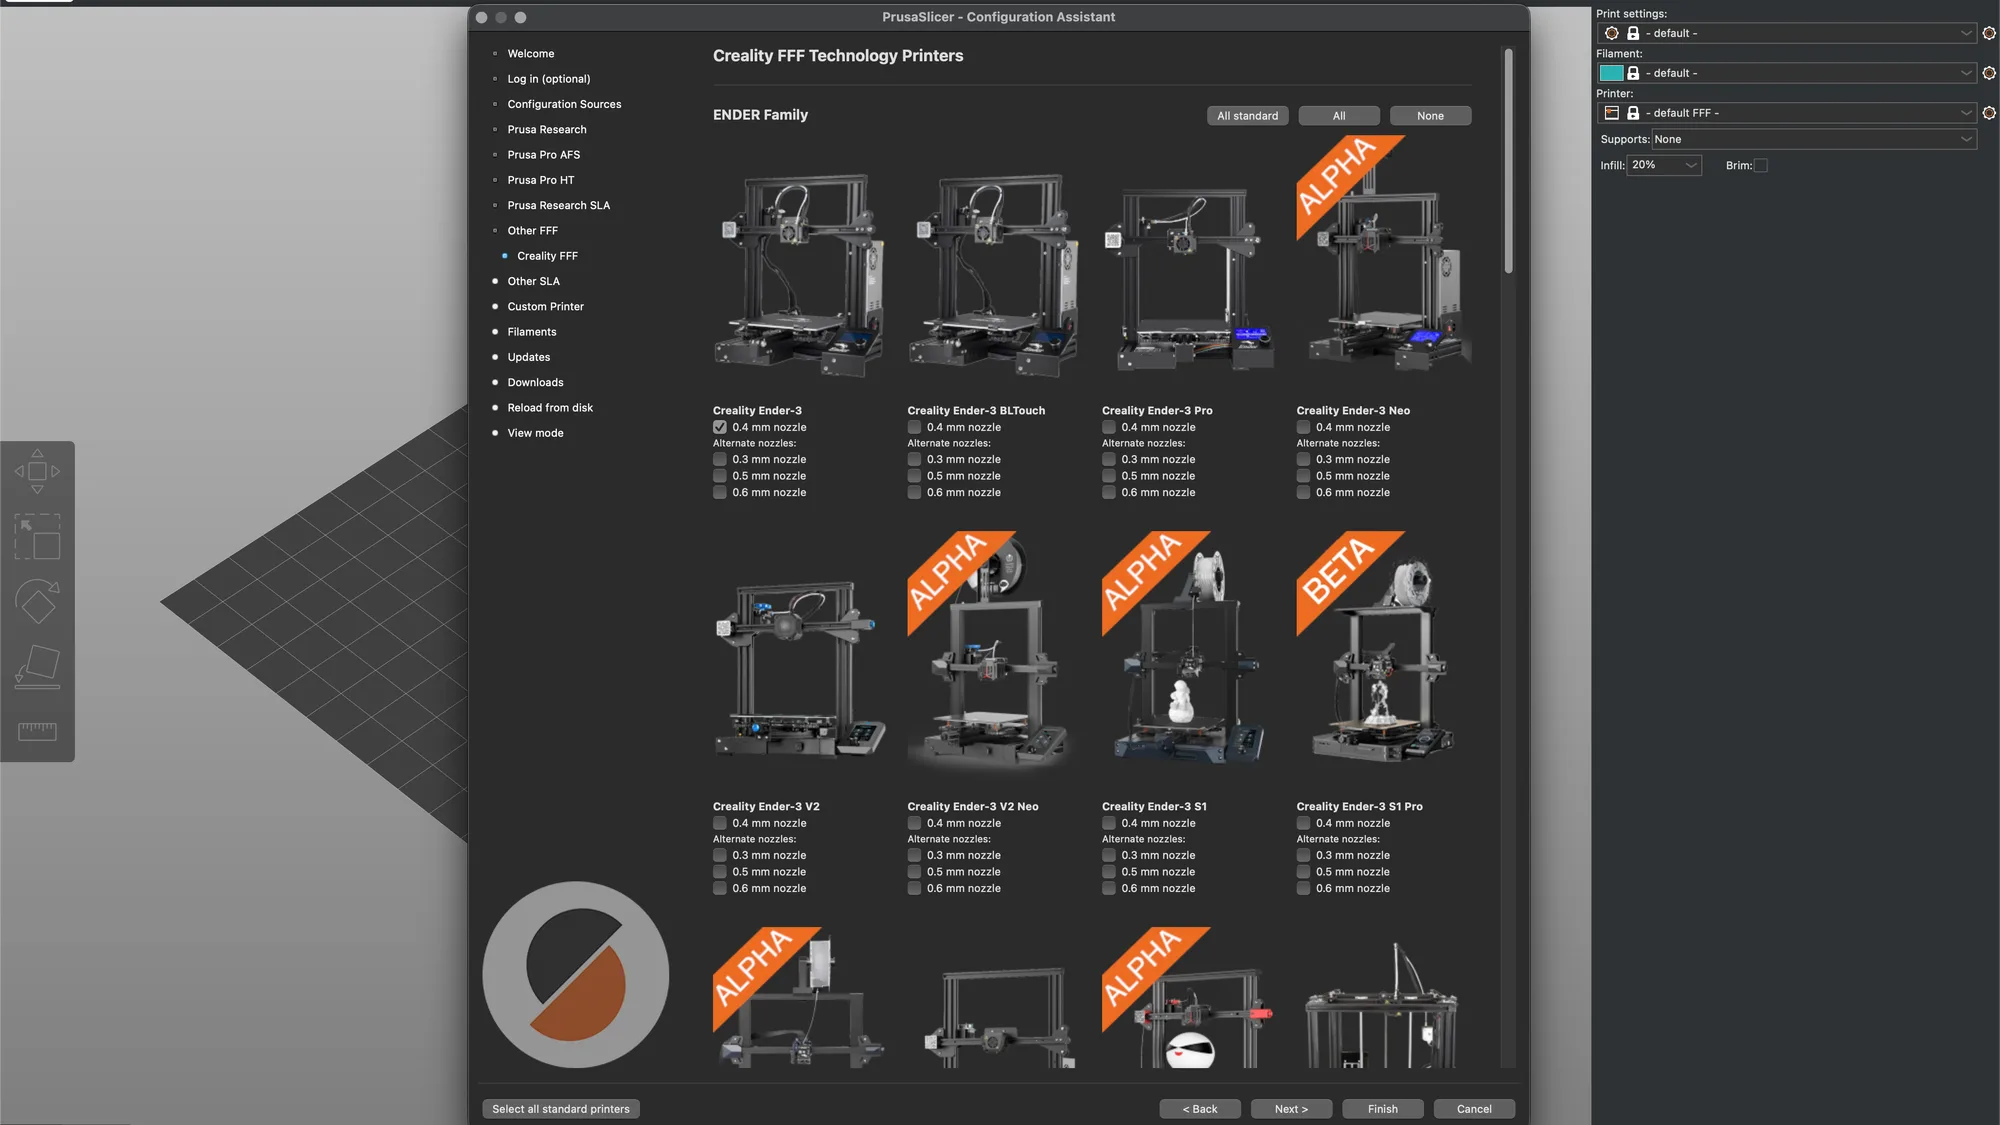The width and height of the screenshot is (2000, 1125).
Task: Select the Rotate tool in left toolbar
Action: (37, 602)
